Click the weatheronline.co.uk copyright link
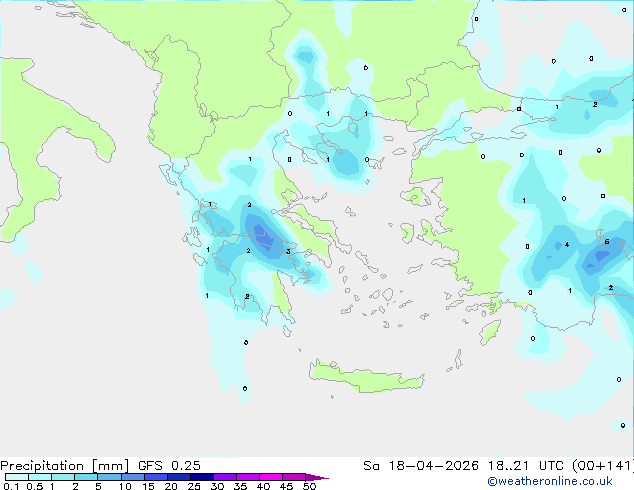The height and width of the screenshot is (490, 634). point(550,481)
